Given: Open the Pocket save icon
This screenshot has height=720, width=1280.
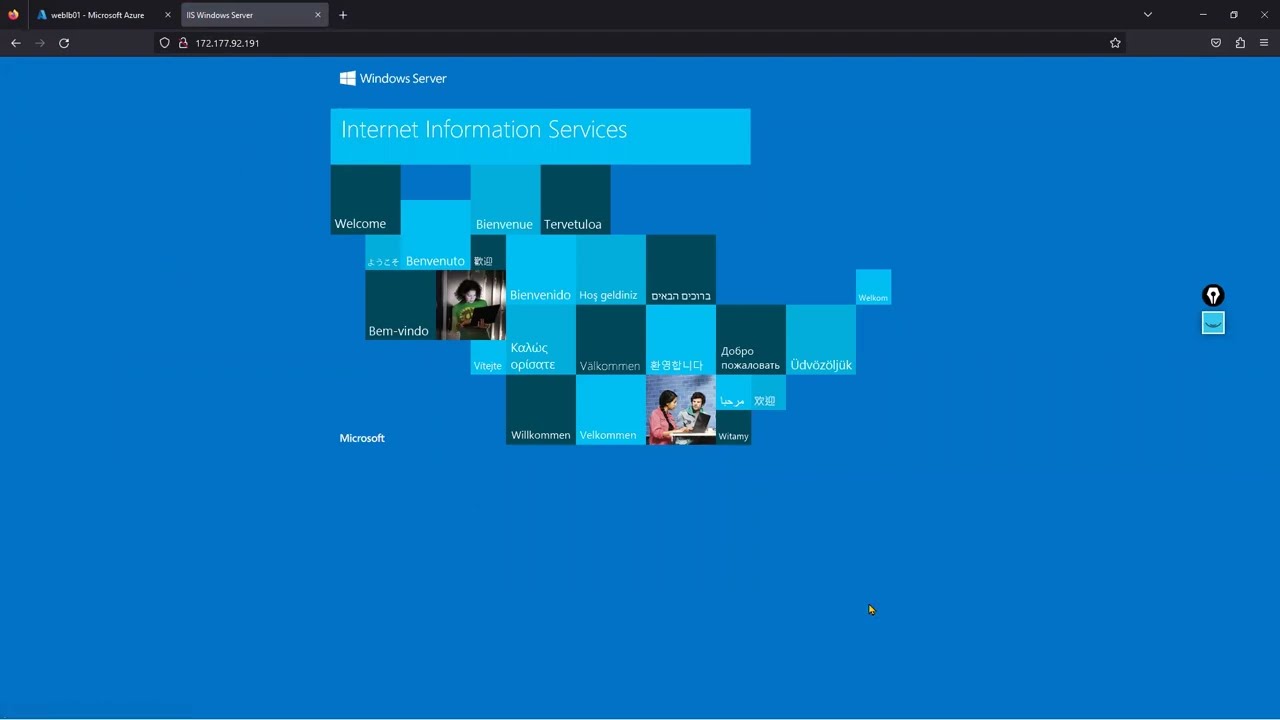Looking at the screenshot, I should [1216, 43].
